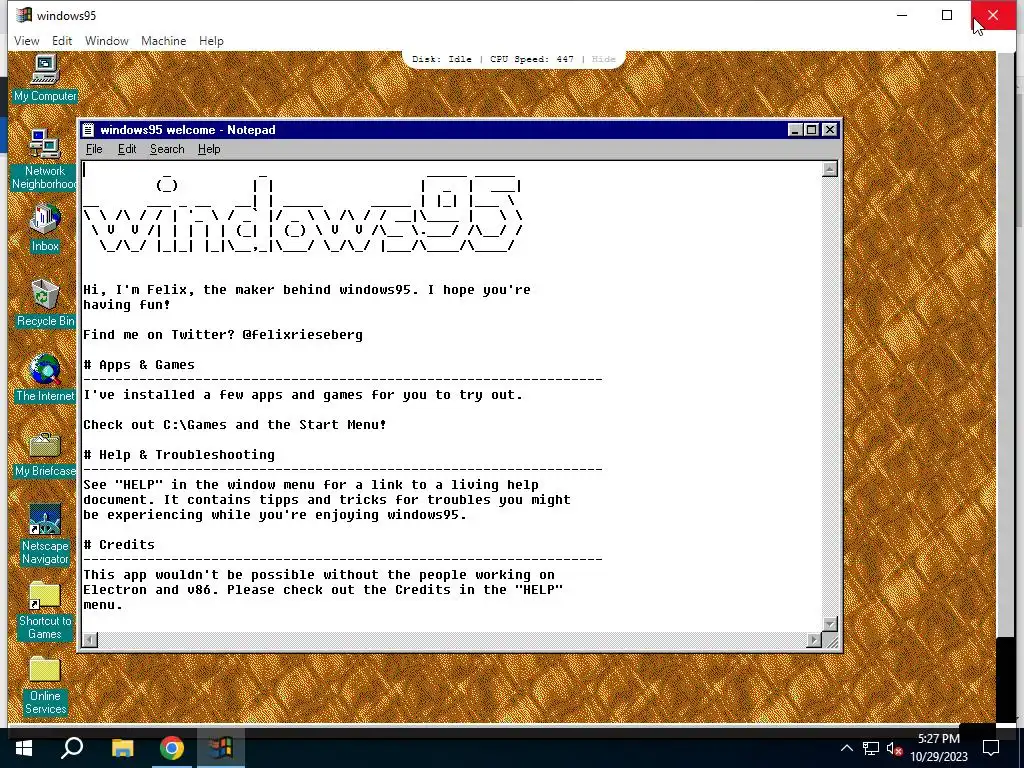Open emulator Machine menu
This screenshot has width=1024, height=768.
pos(163,40)
